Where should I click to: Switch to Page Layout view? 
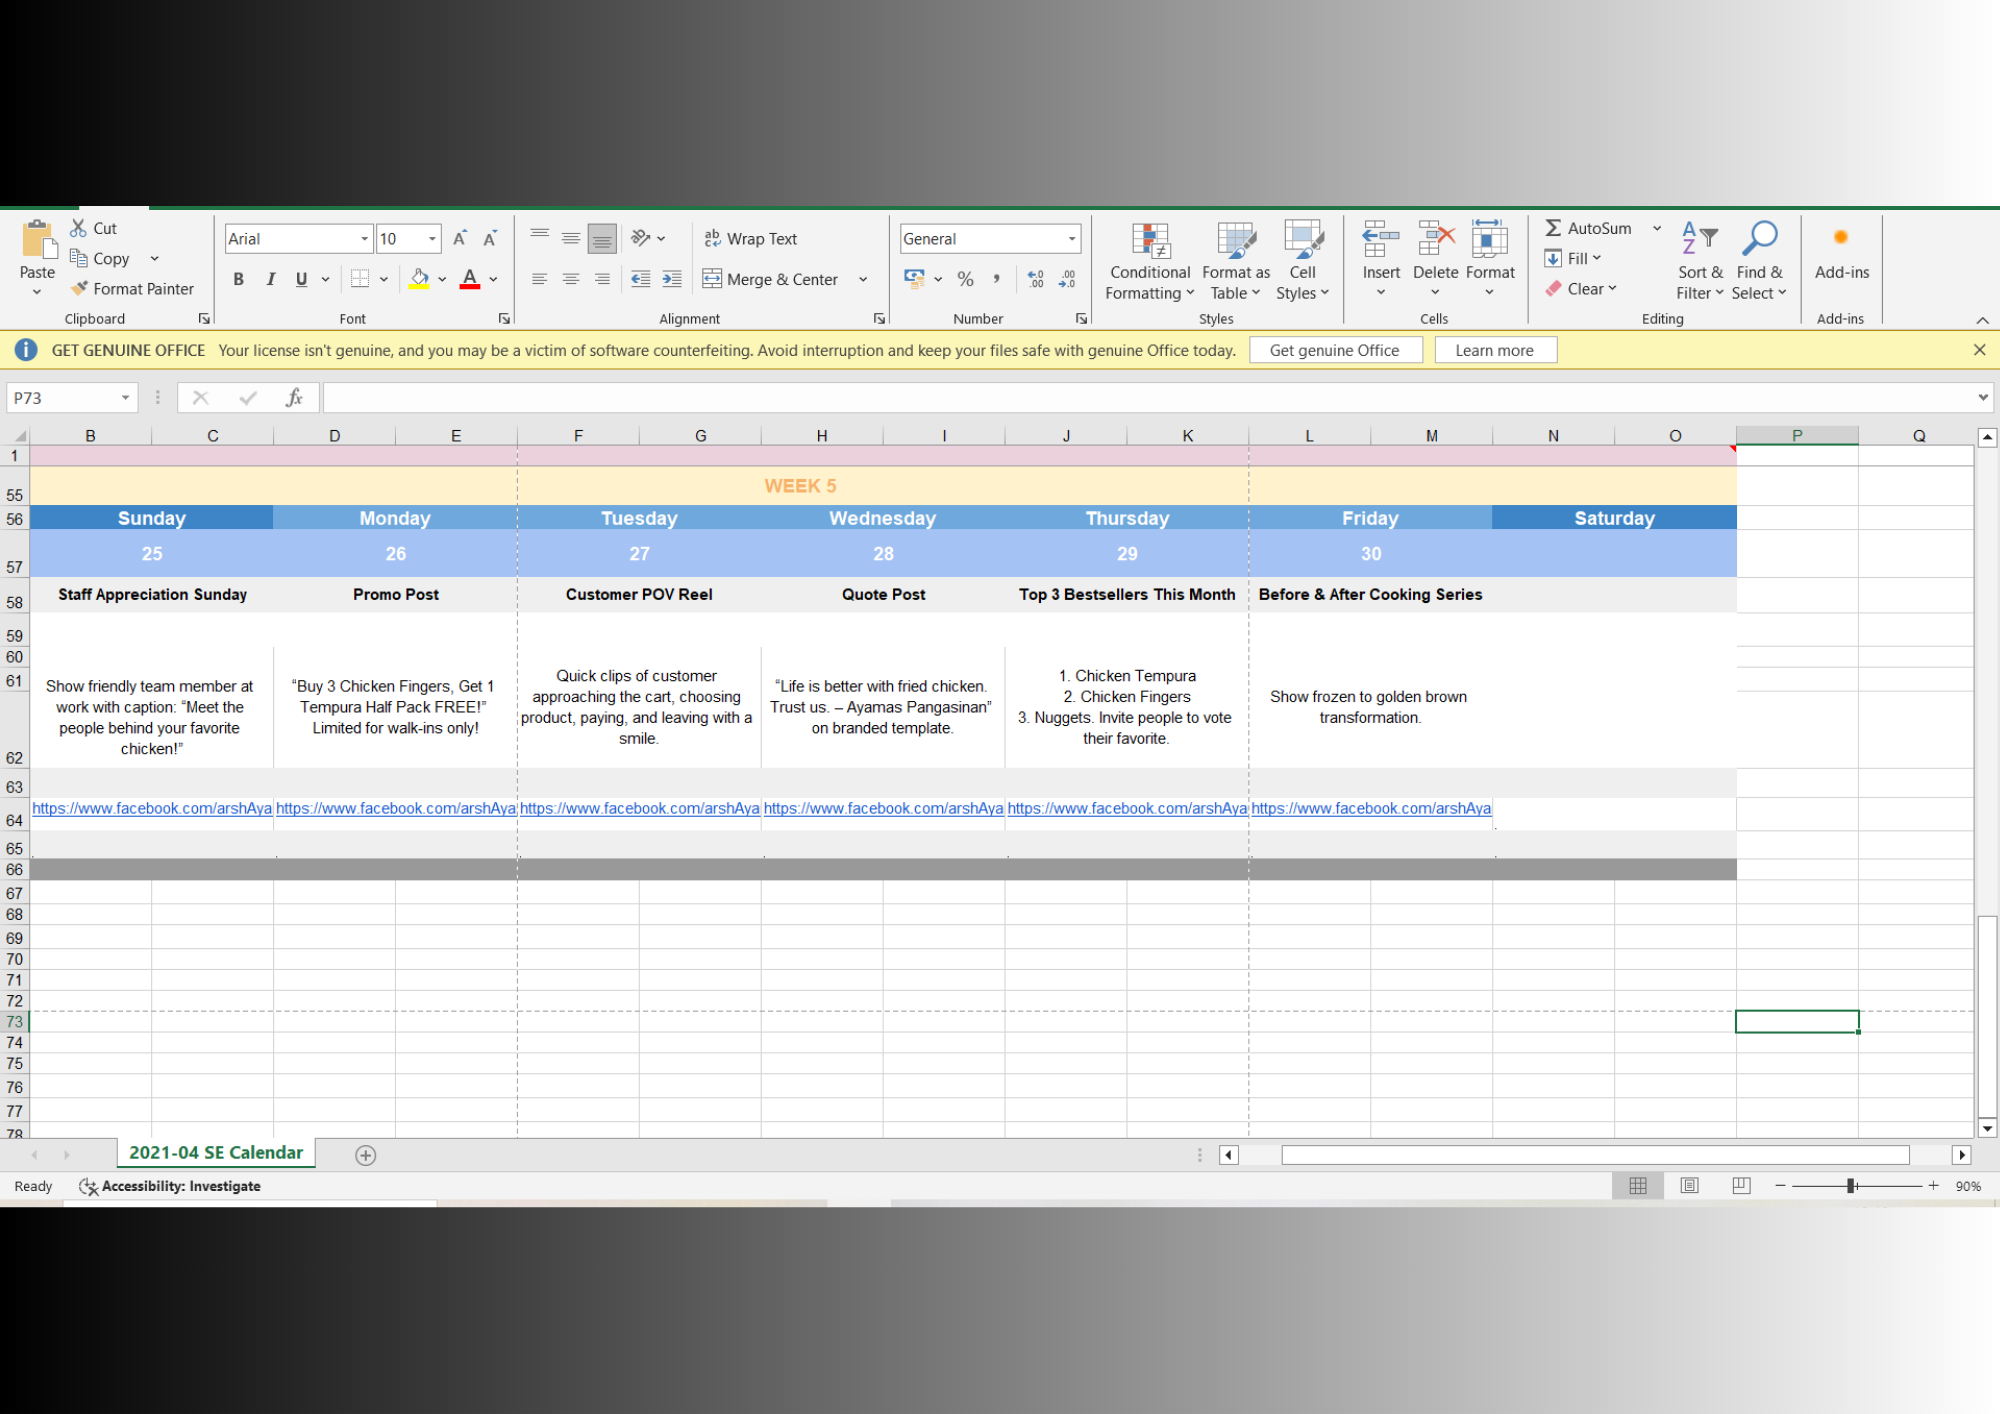(x=1690, y=1185)
